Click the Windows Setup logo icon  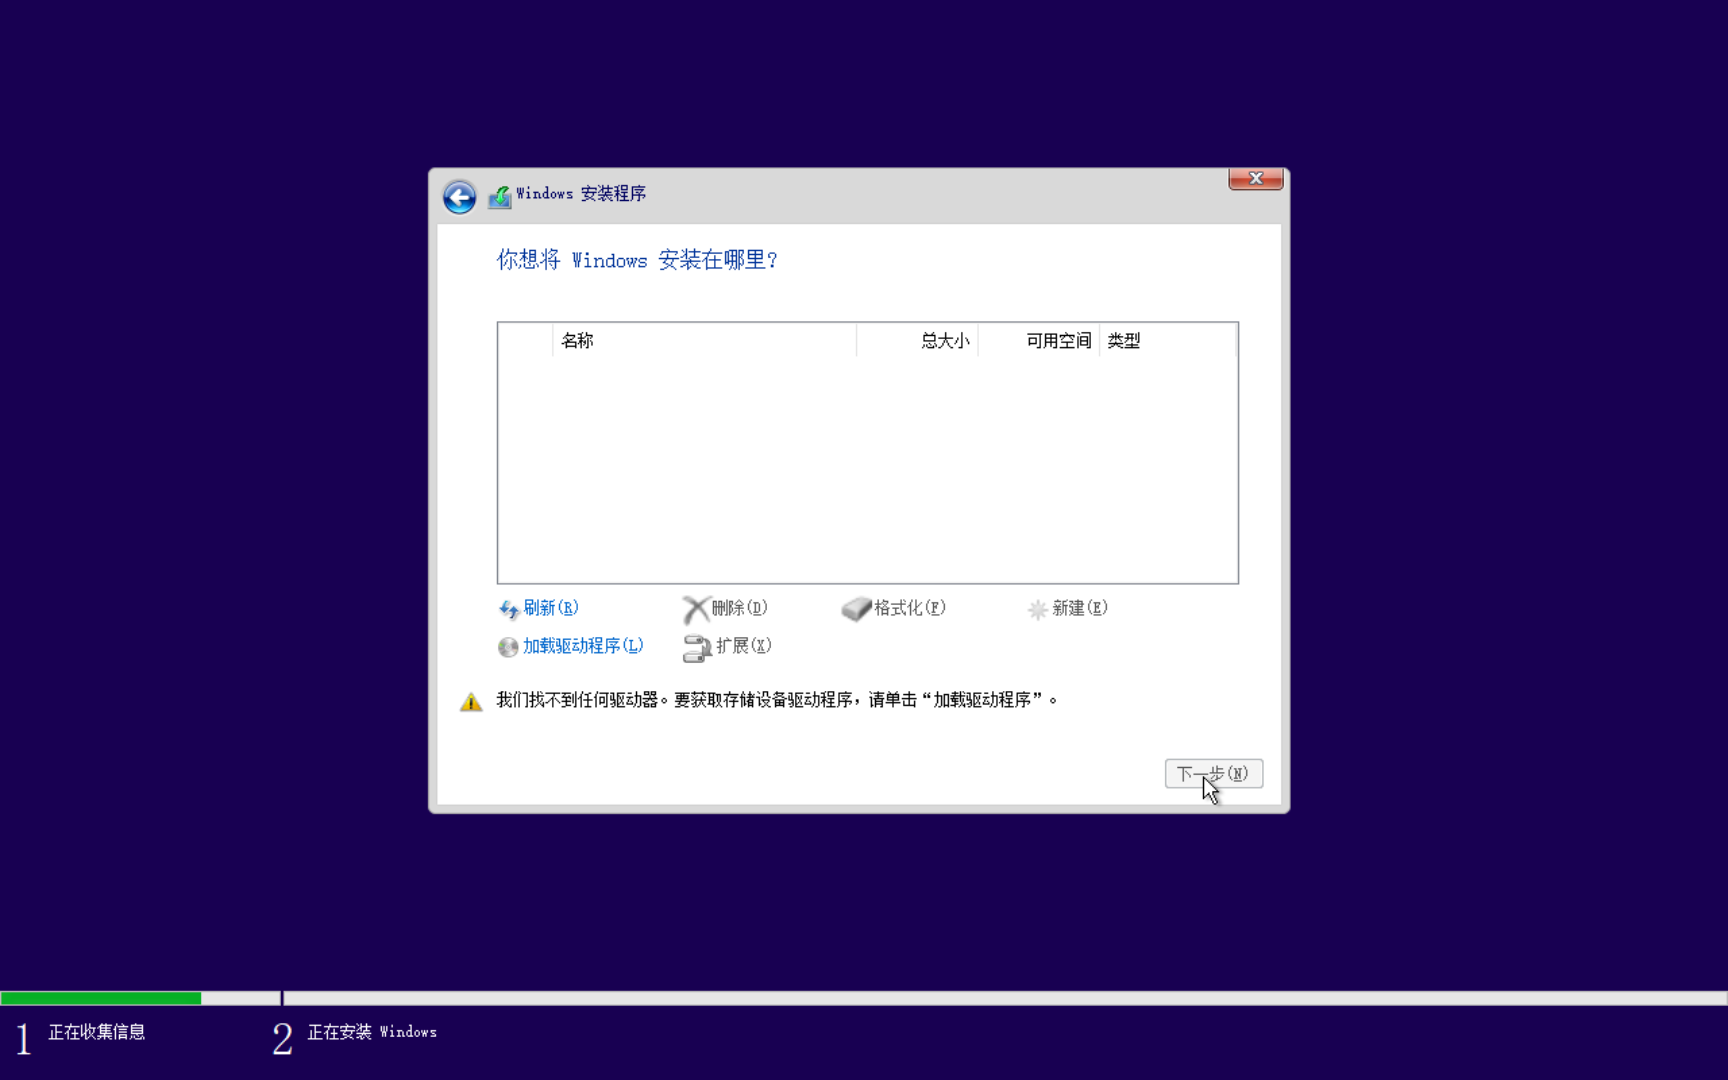(x=498, y=195)
